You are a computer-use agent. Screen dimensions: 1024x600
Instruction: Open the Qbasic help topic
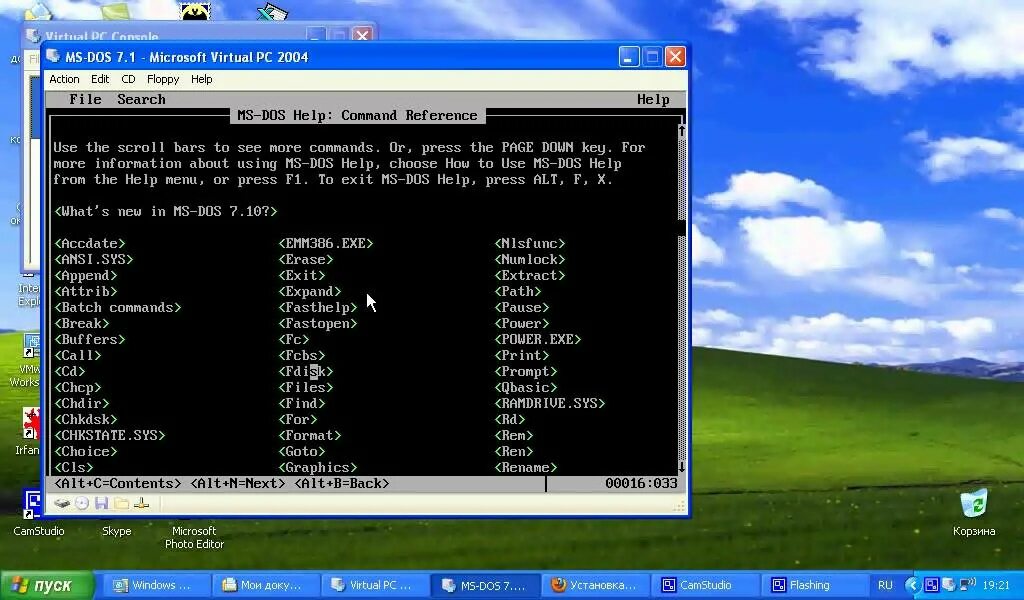point(526,387)
